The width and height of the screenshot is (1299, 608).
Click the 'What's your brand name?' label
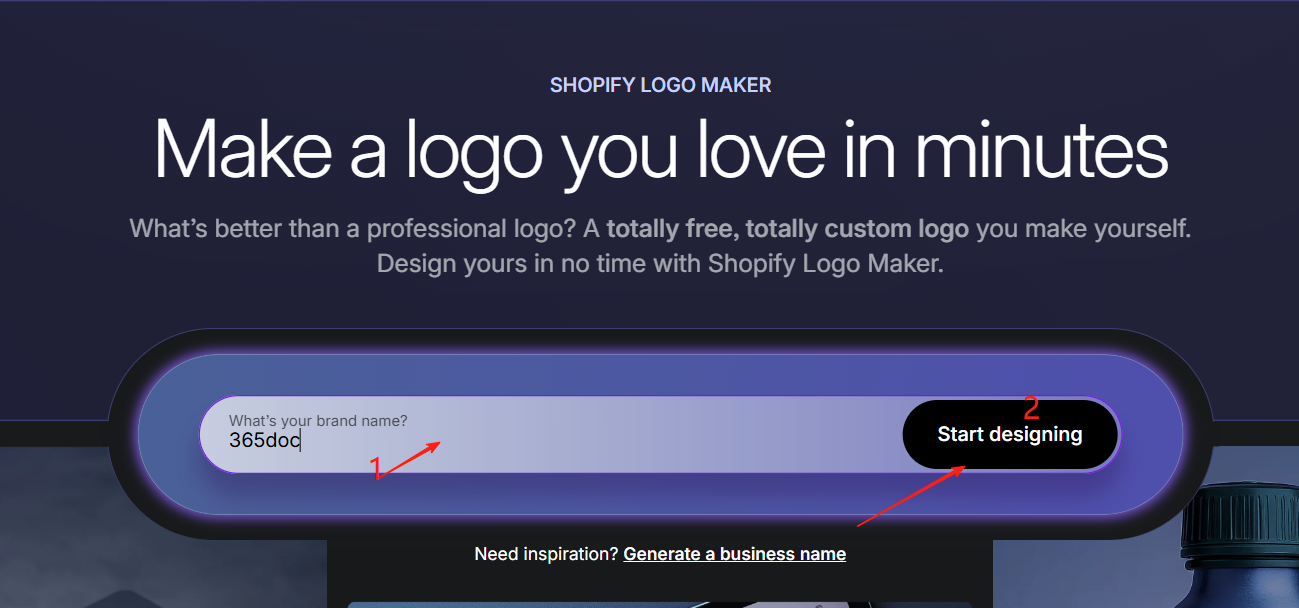coord(318,420)
